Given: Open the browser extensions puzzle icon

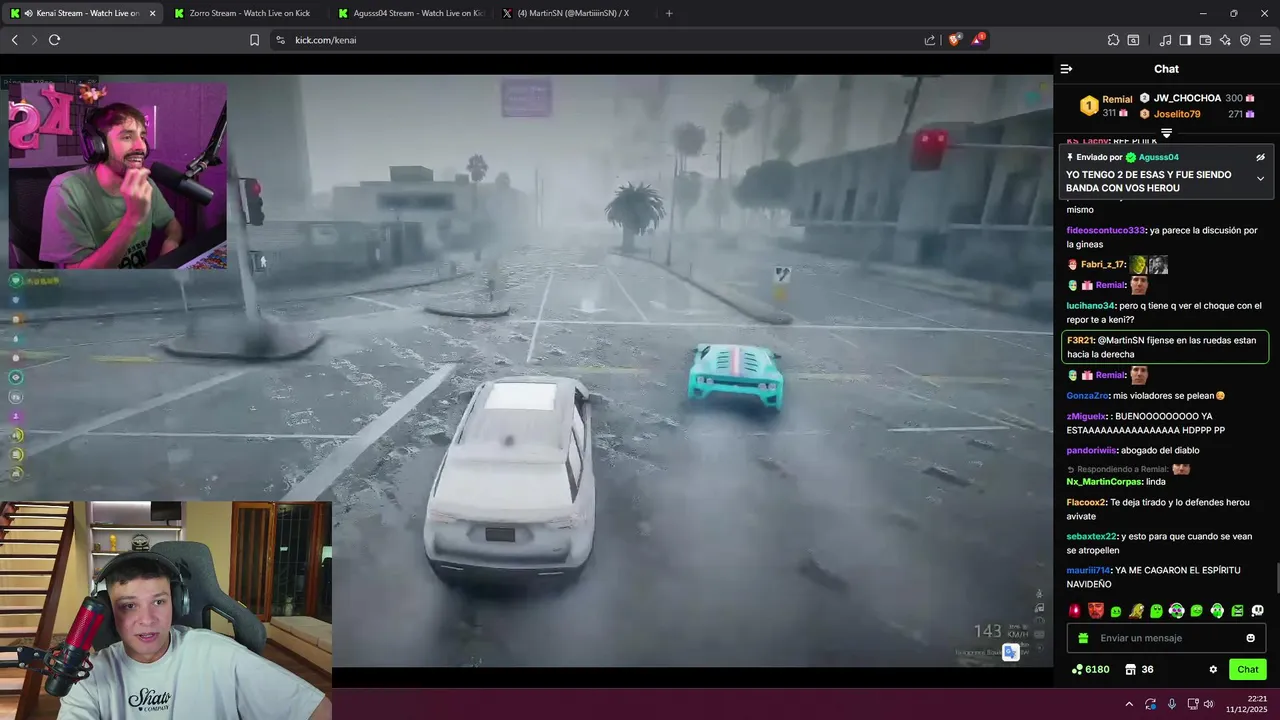Looking at the screenshot, I should [1113, 40].
